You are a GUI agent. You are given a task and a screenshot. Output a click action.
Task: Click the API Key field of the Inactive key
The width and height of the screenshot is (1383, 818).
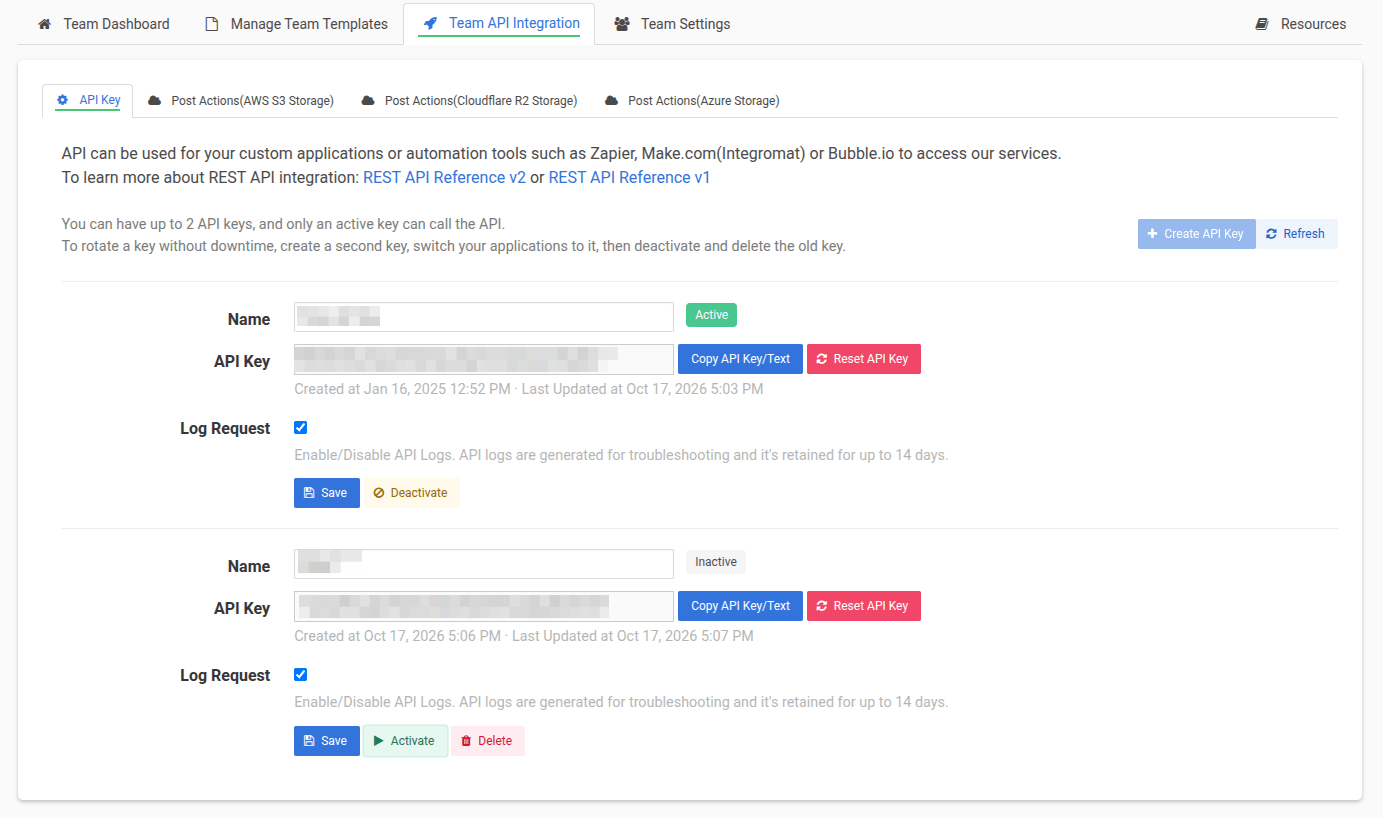coord(484,606)
